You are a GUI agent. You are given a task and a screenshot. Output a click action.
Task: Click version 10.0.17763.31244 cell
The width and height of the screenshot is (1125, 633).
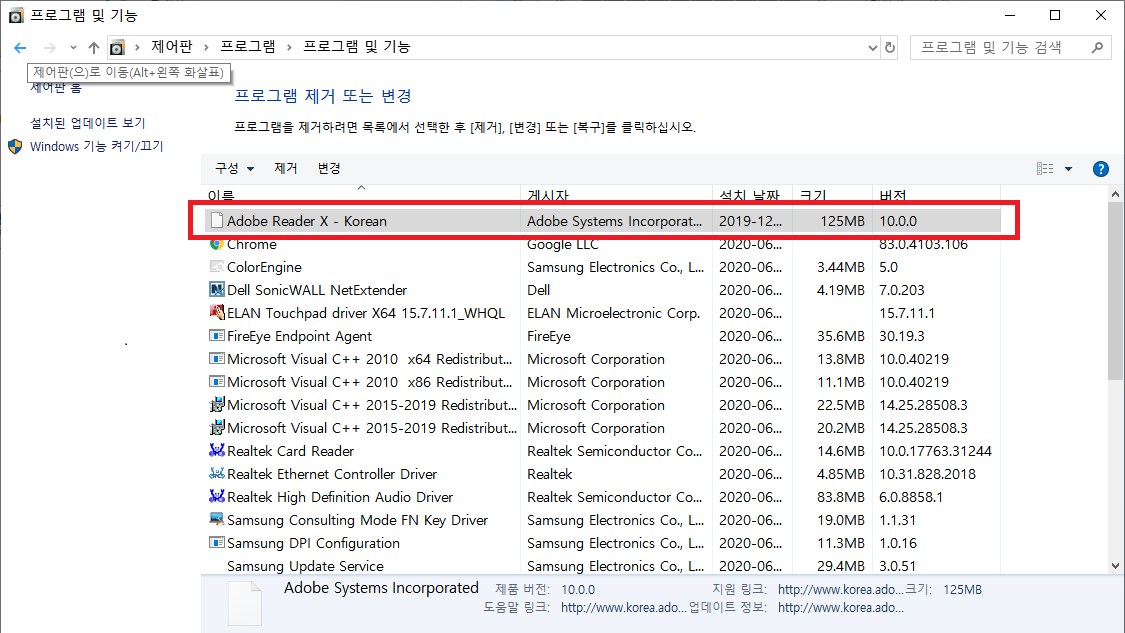click(x=936, y=451)
